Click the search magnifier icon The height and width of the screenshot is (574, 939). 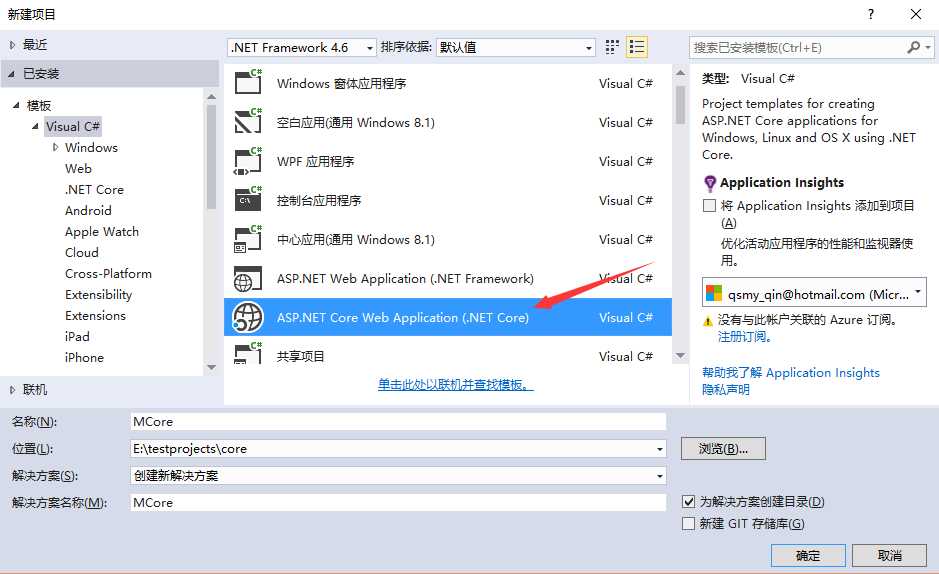[x=913, y=47]
